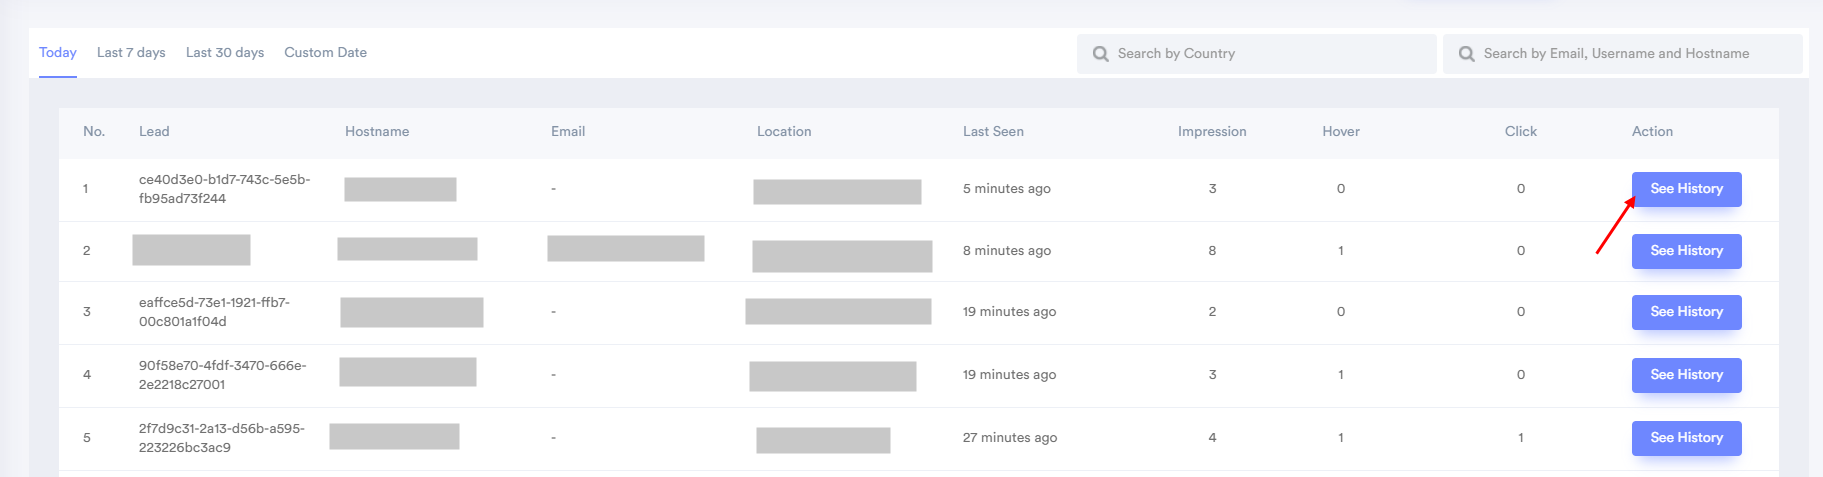The width and height of the screenshot is (1823, 477).
Task: Choose the Custom Date tab
Action: click(x=325, y=53)
